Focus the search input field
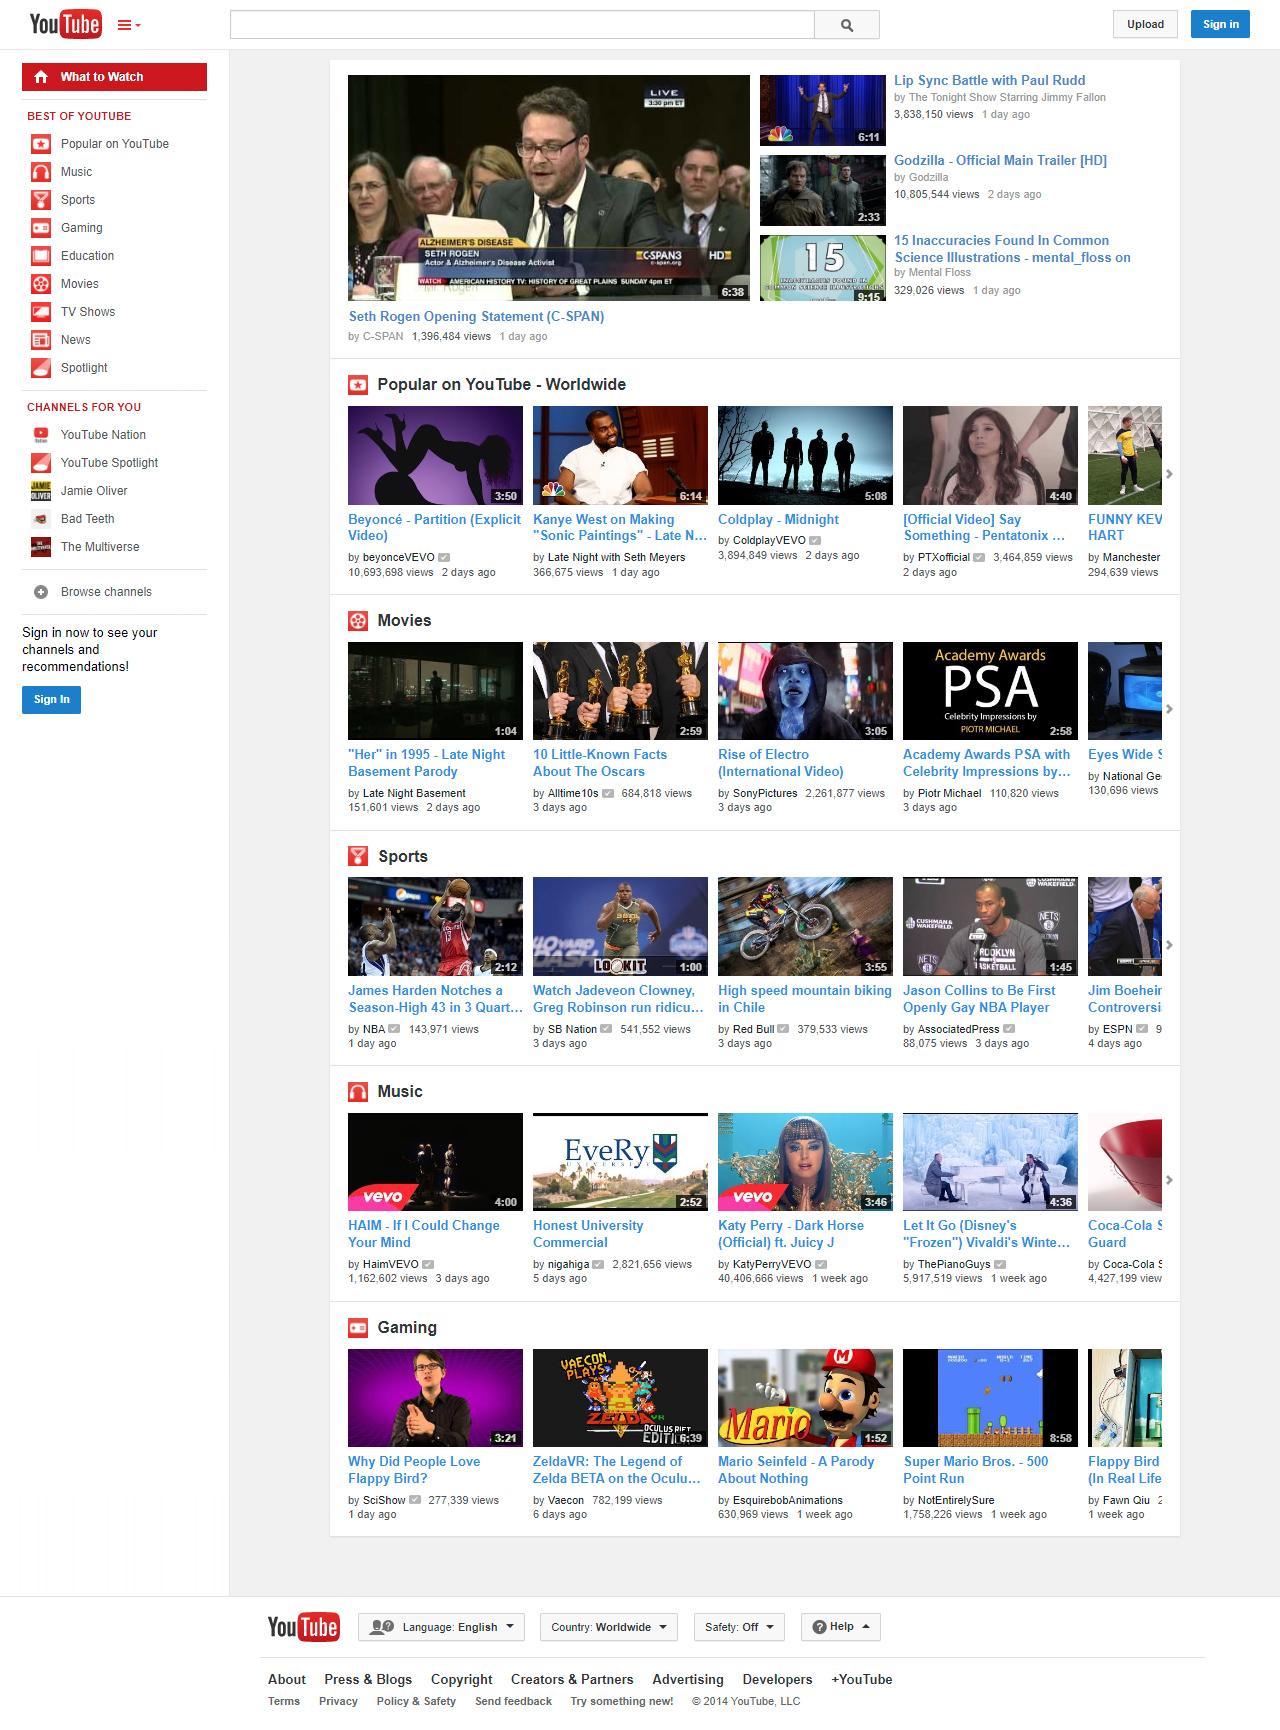 coord(522,25)
